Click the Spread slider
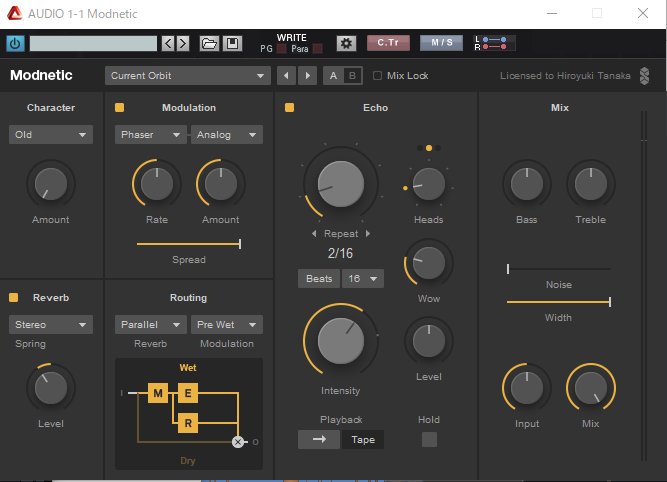Image resolution: width=667 pixels, height=482 pixels. [189, 244]
